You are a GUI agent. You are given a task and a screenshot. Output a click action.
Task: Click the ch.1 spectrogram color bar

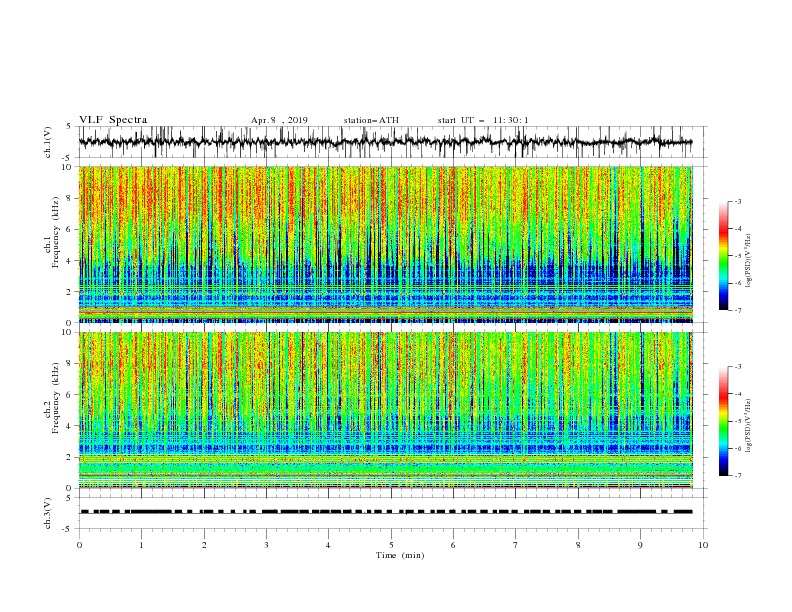(724, 256)
